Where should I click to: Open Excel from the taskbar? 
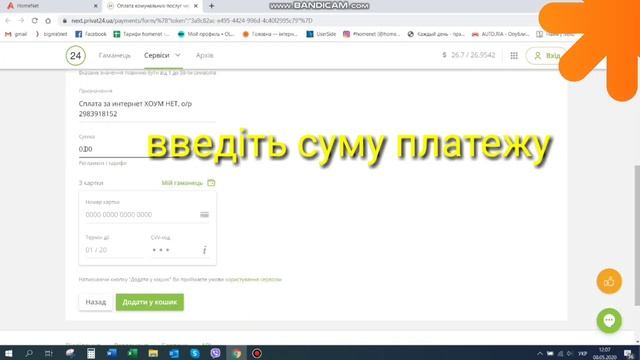tap(132, 353)
